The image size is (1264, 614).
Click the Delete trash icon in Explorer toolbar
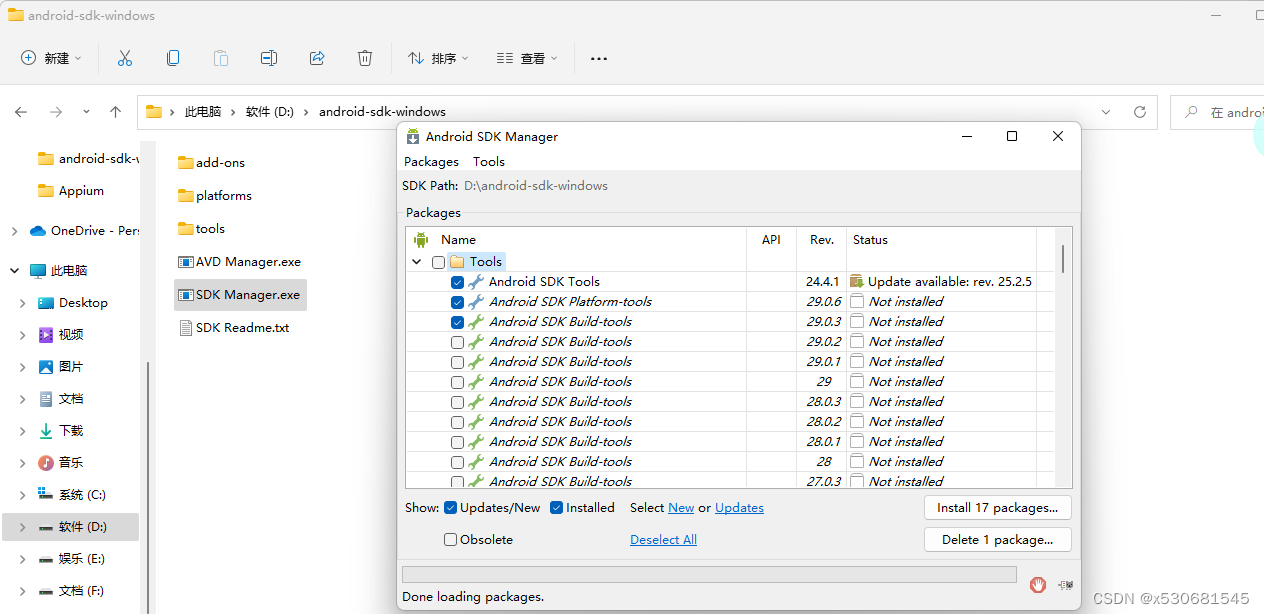(x=365, y=58)
